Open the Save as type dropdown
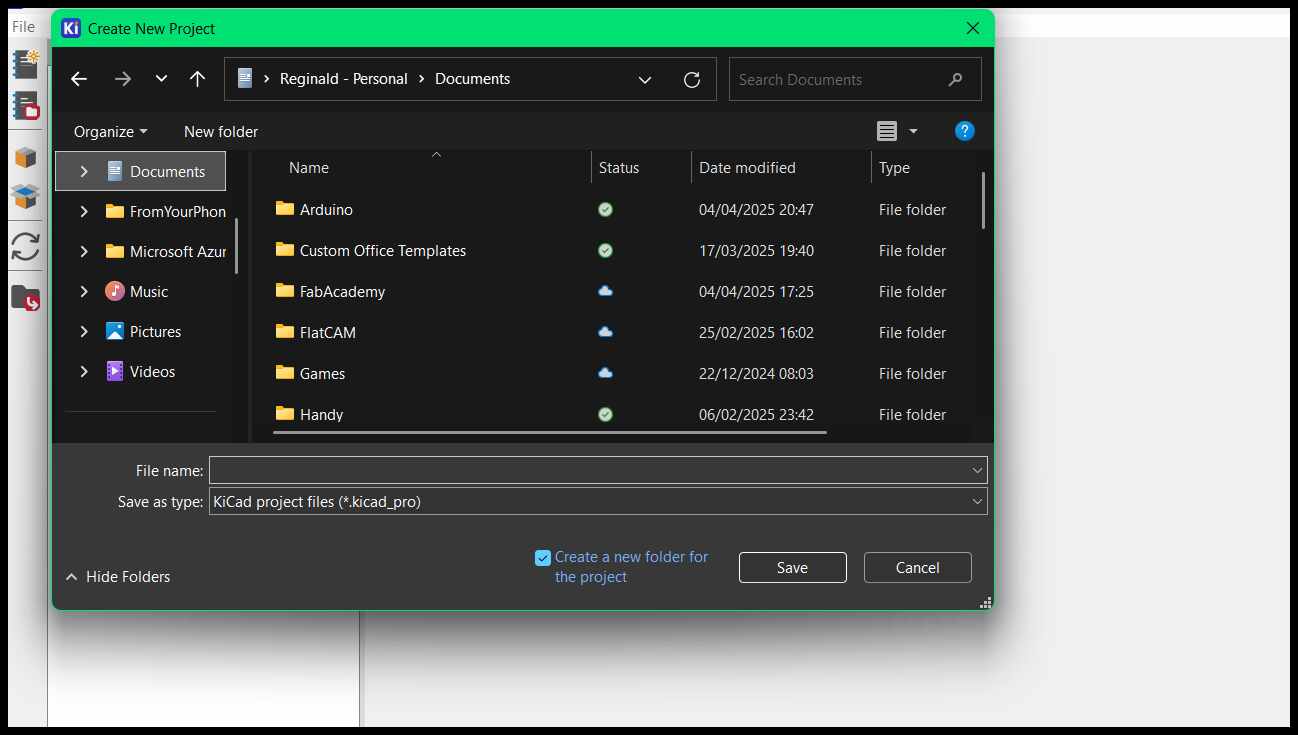1298x735 pixels. (598, 502)
